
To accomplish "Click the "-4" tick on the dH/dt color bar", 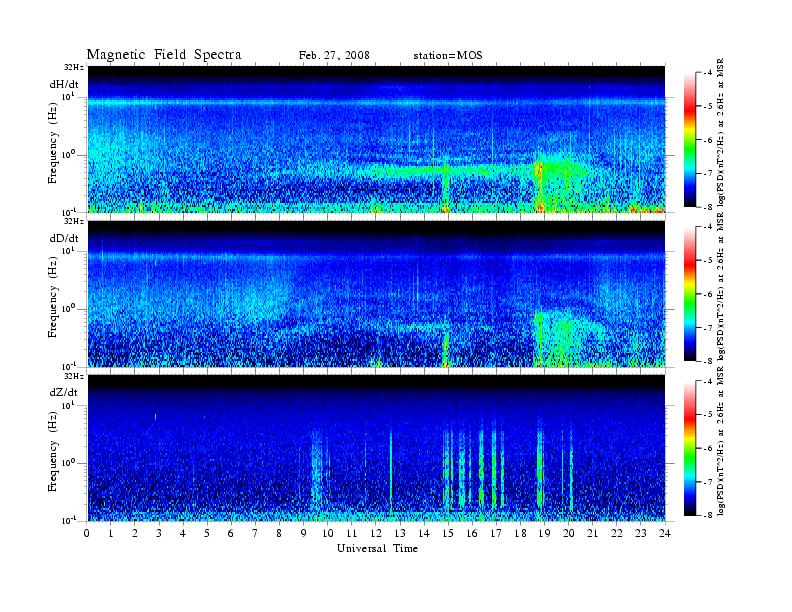I will (x=708, y=73).
